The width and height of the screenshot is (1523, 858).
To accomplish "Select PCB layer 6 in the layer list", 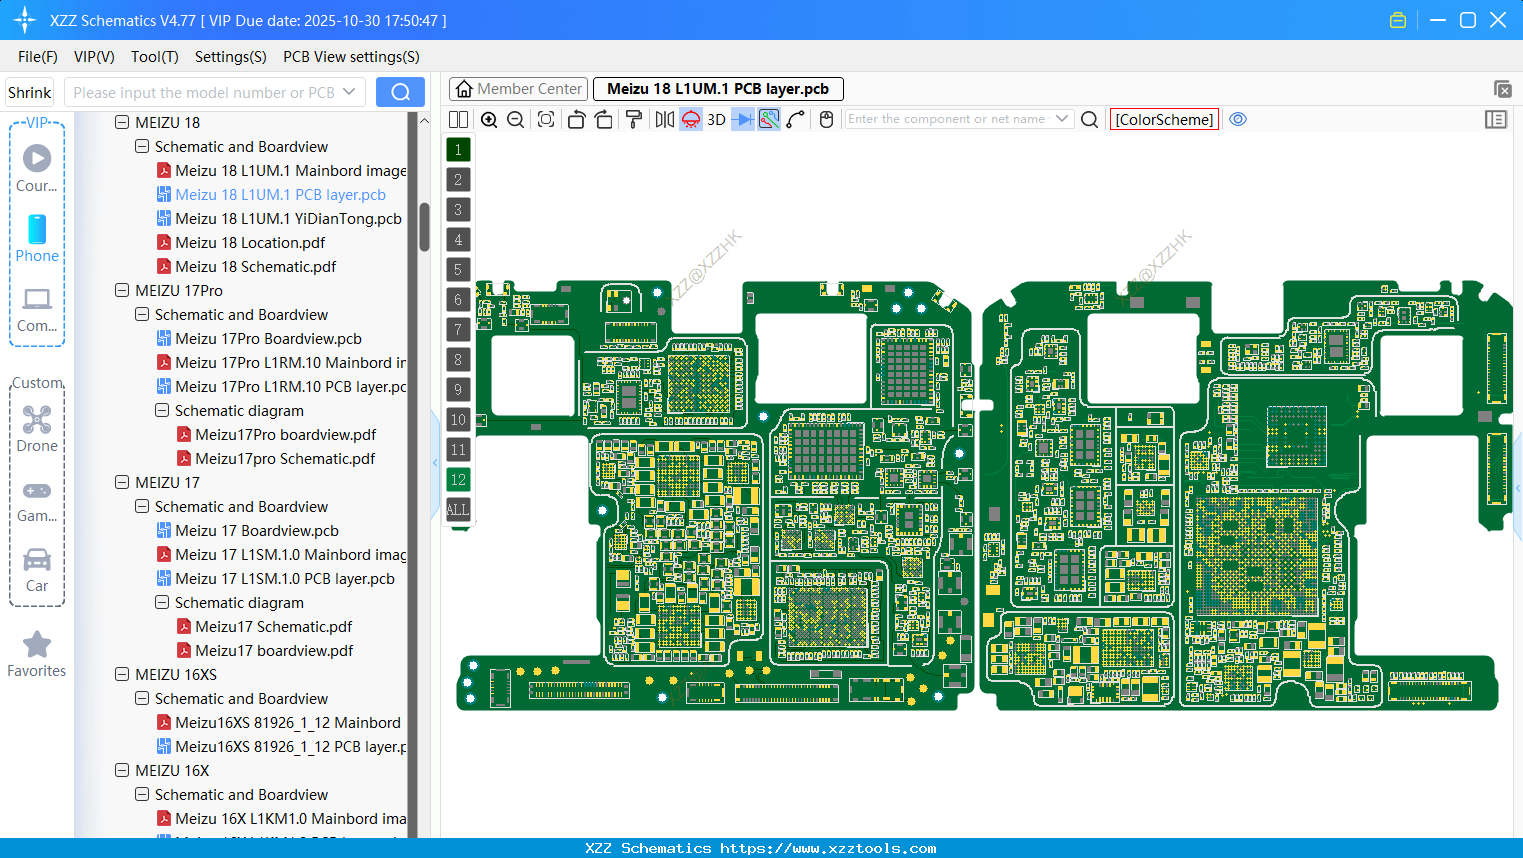I will point(458,299).
